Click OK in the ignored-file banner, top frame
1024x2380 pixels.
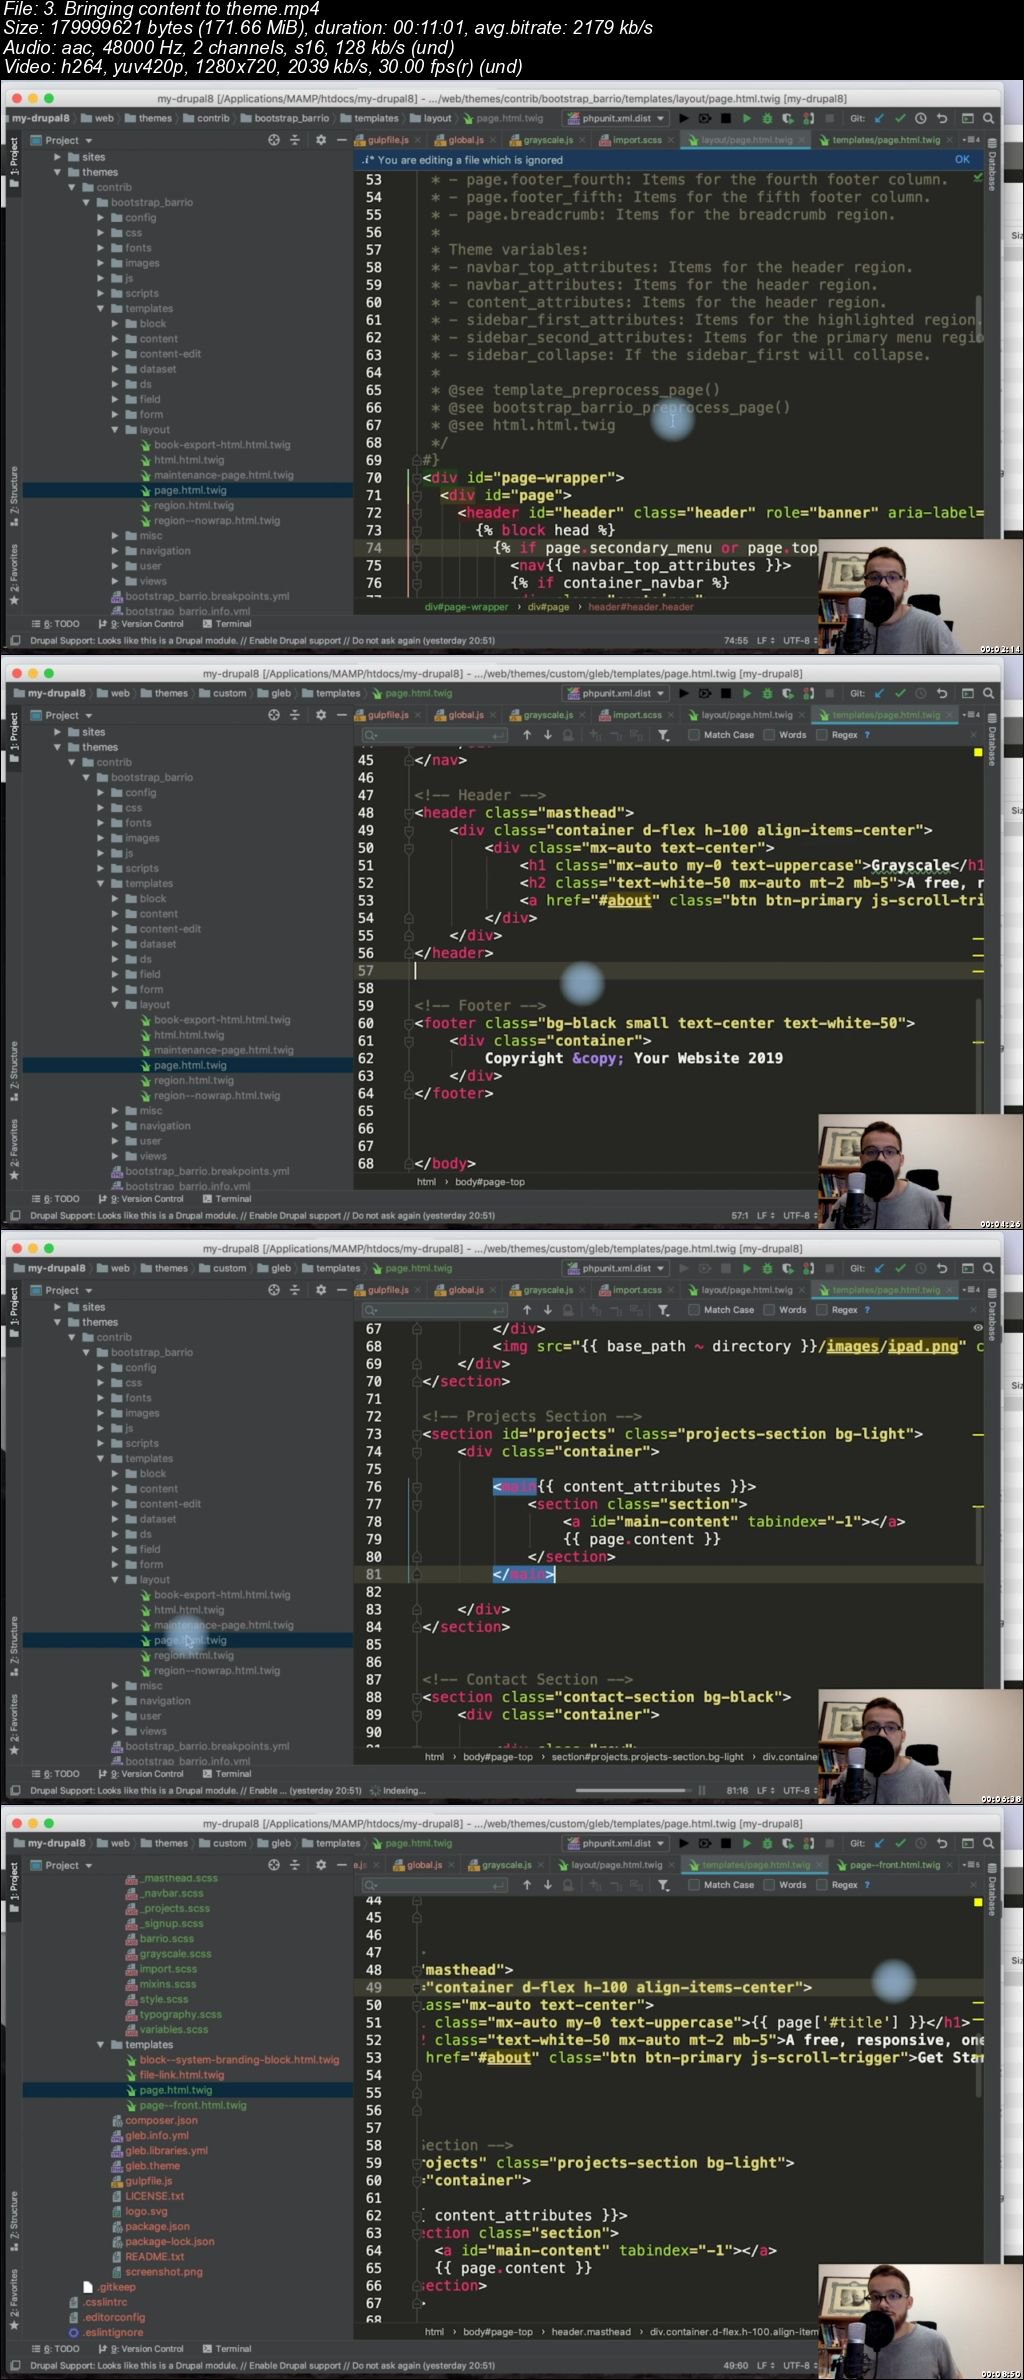[x=962, y=159]
